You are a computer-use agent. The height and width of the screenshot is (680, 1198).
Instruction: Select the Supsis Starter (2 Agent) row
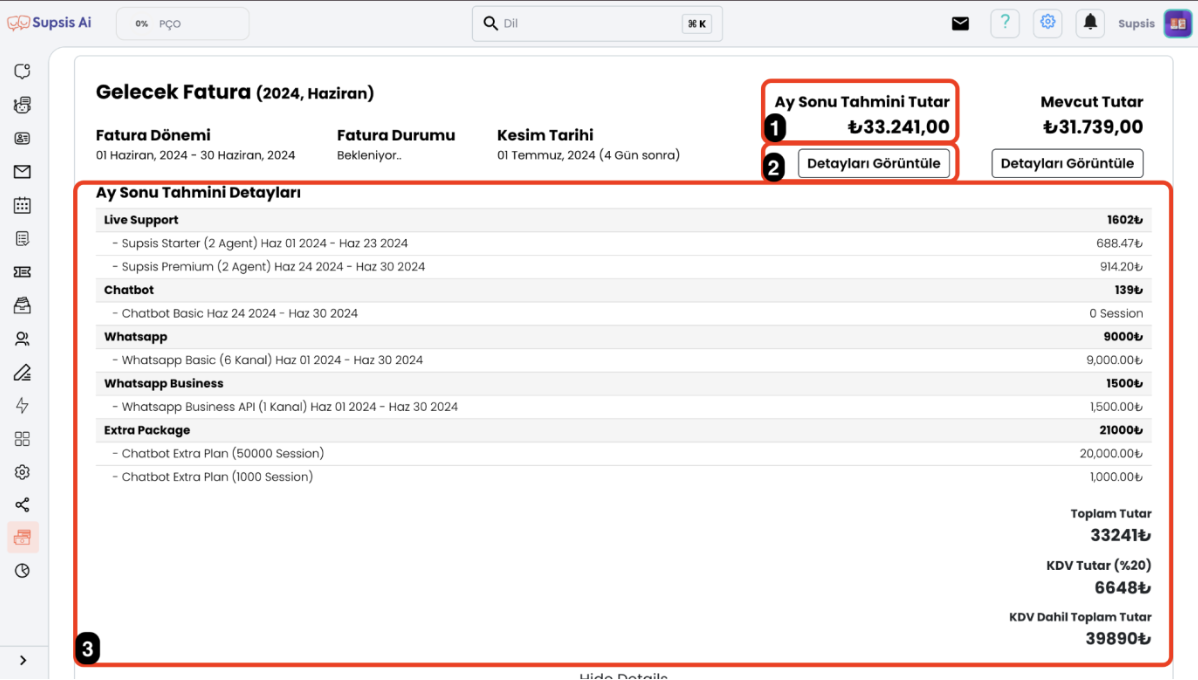tap(623, 243)
